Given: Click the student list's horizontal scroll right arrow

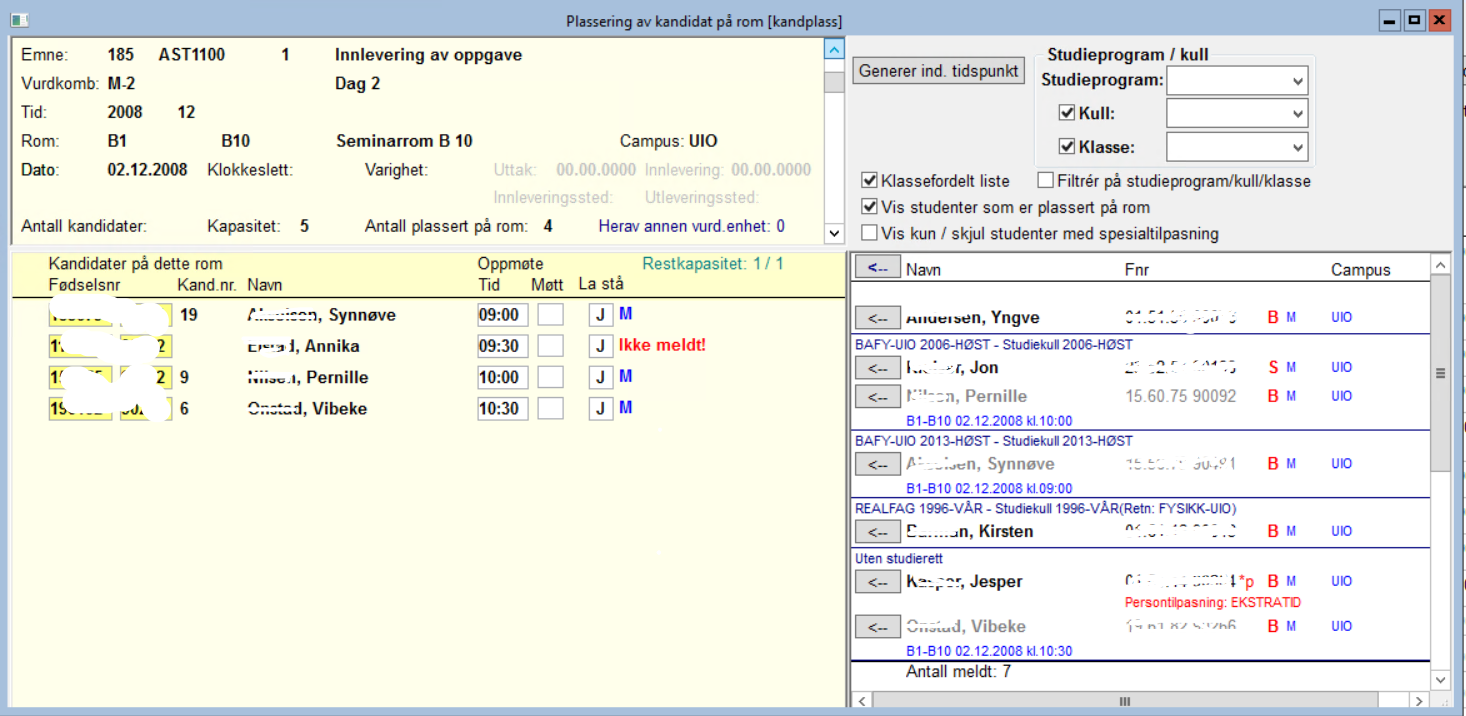Looking at the screenshot, I should click(x=1418, y=701).
